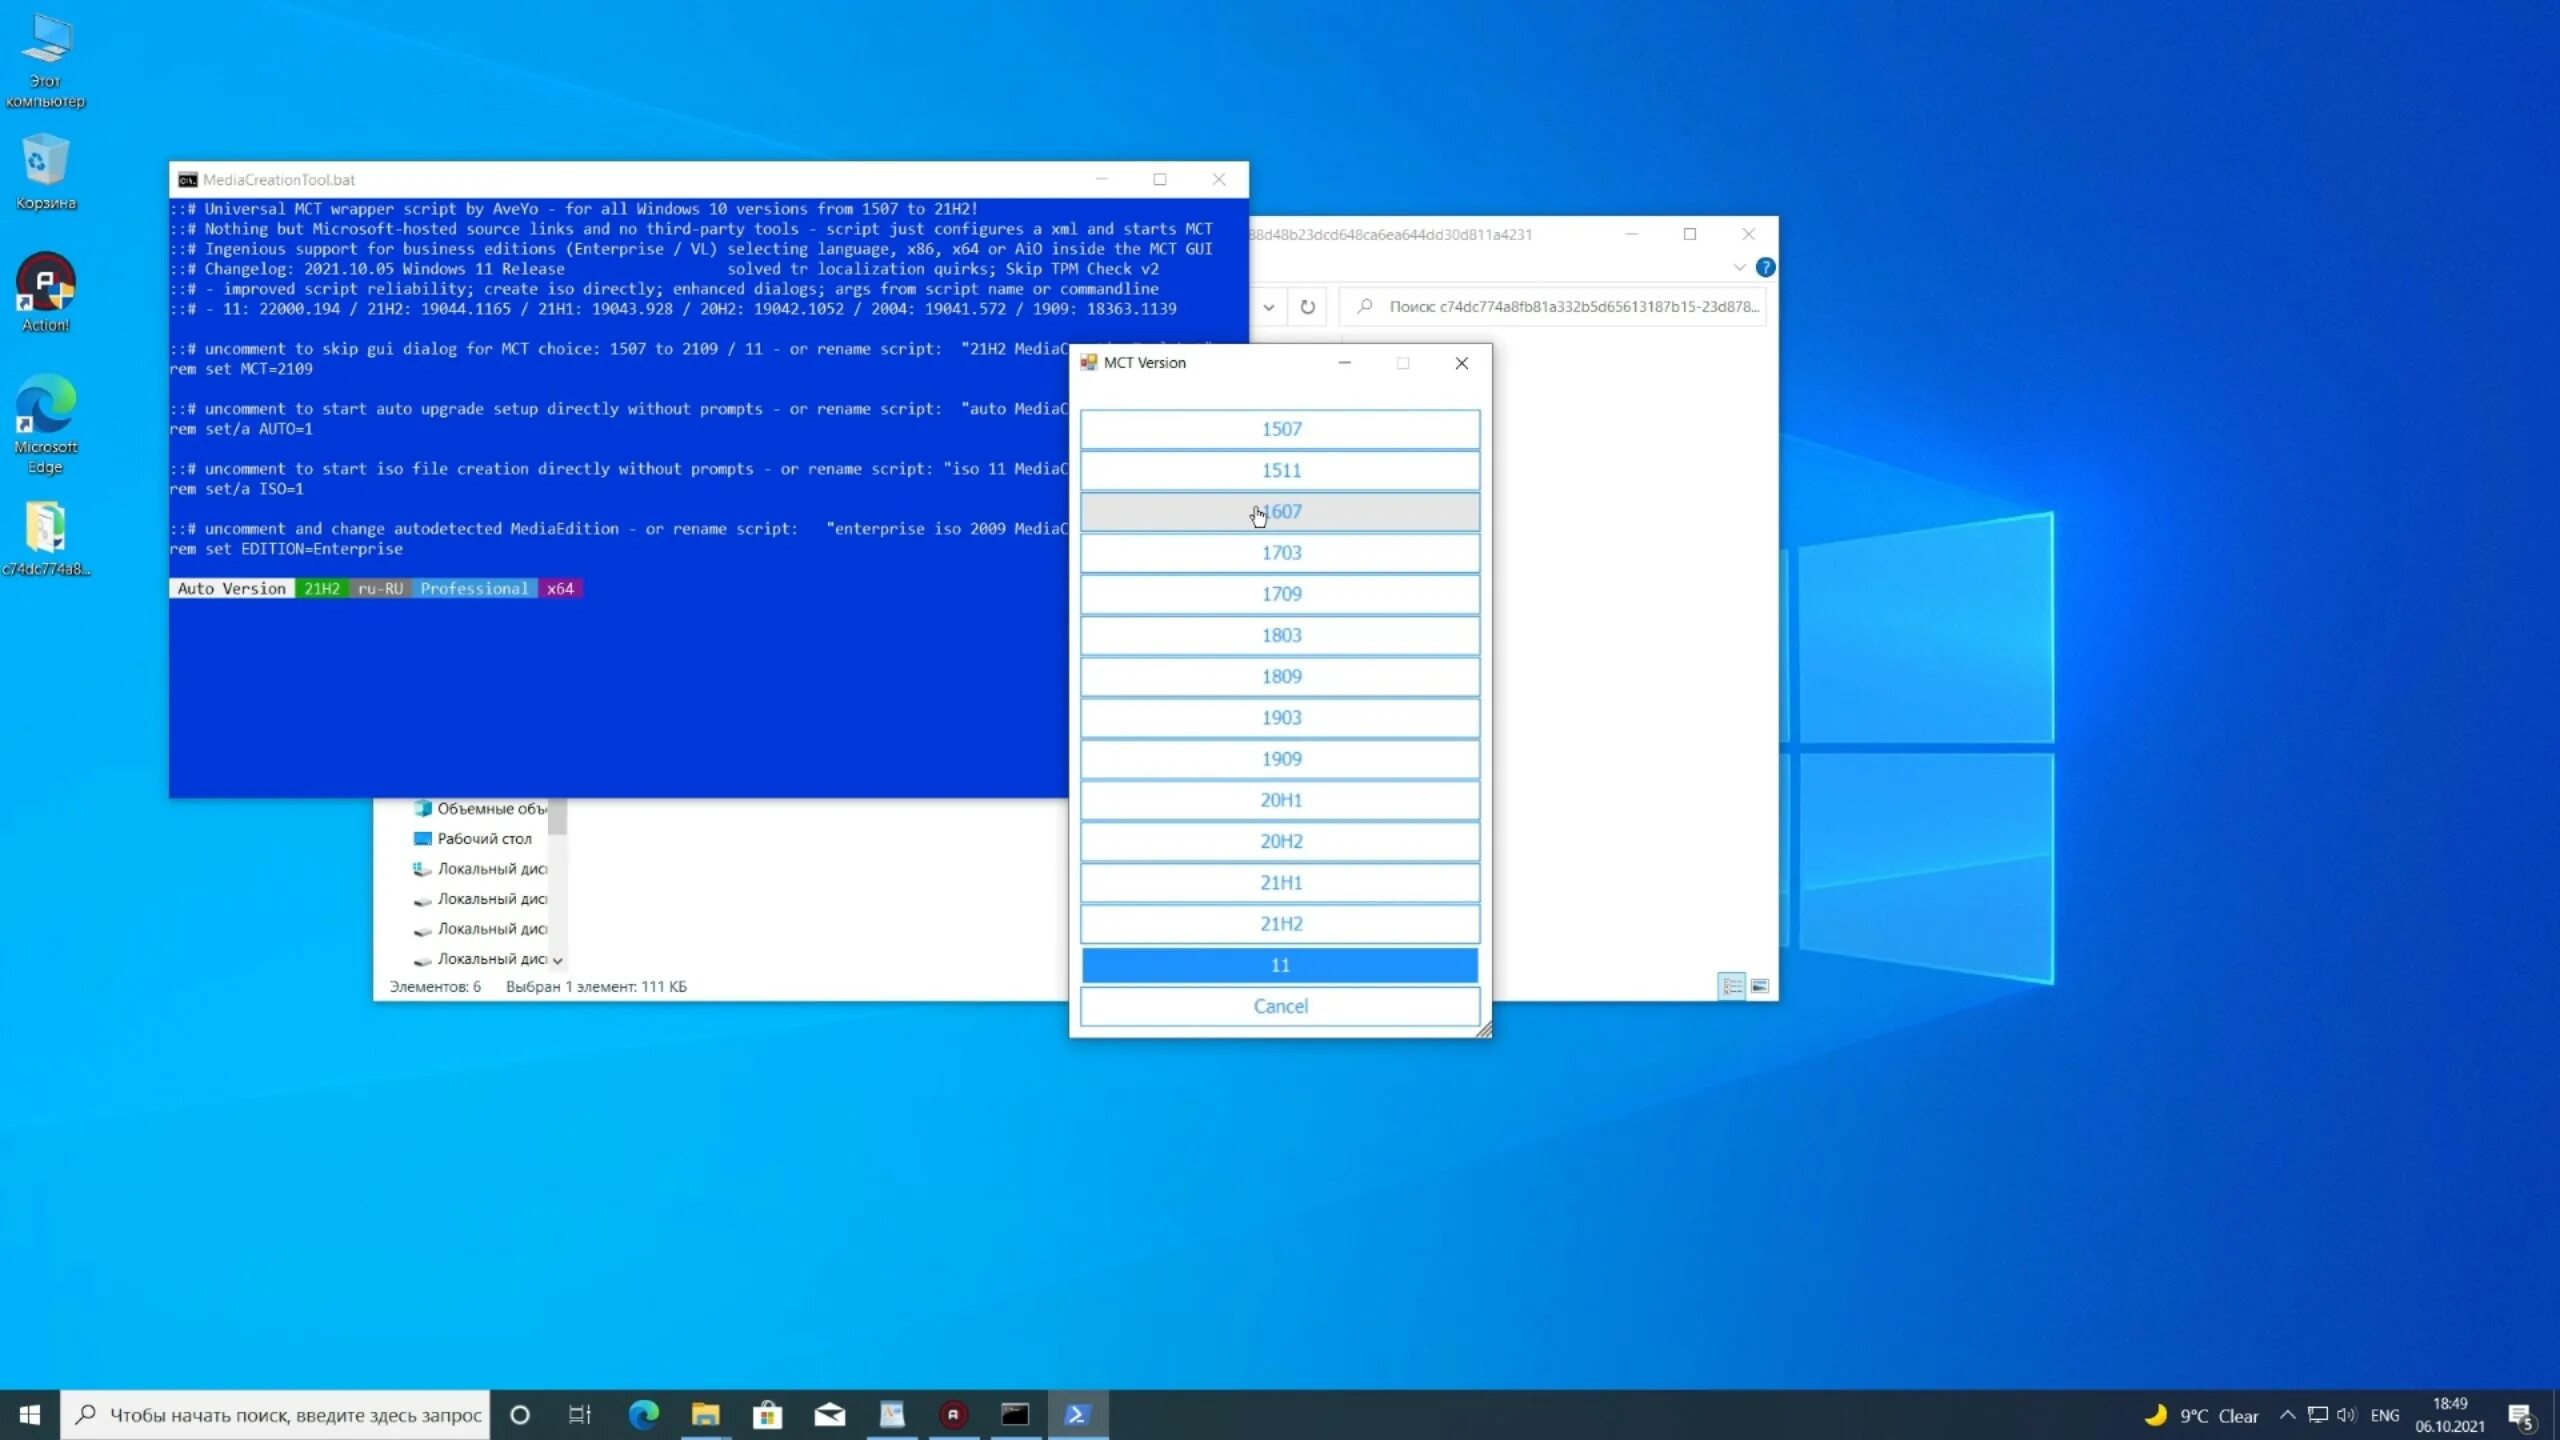This screenshot has height=1440, width=2560.
Task: Choose the 21H2 version button
Action: 1280,923
